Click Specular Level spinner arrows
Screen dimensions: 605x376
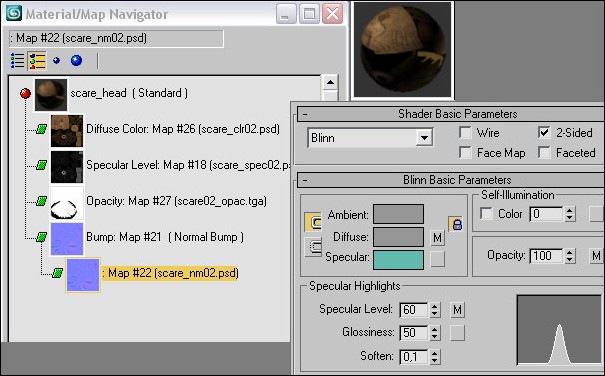[434, 310]
